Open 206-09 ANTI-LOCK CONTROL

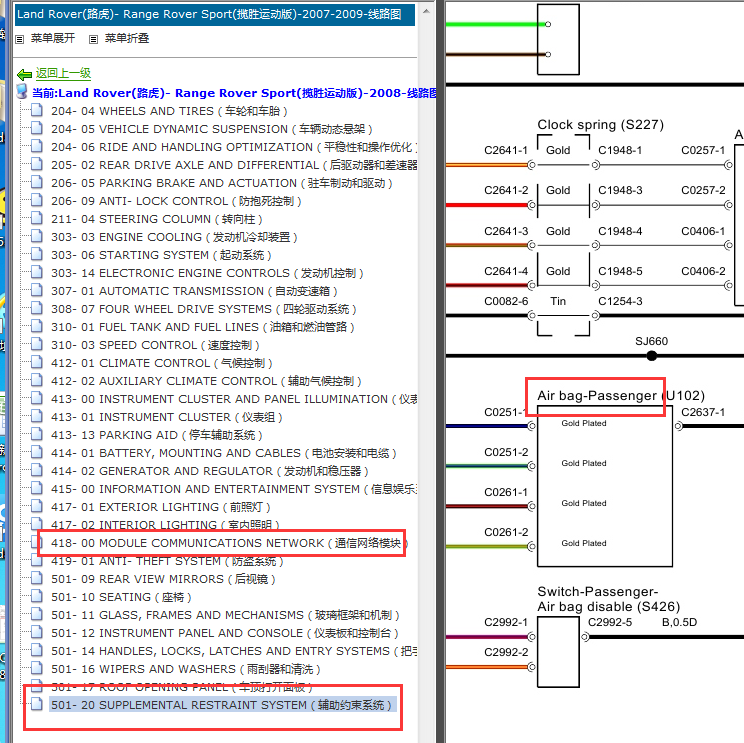(x=176, y=201)
